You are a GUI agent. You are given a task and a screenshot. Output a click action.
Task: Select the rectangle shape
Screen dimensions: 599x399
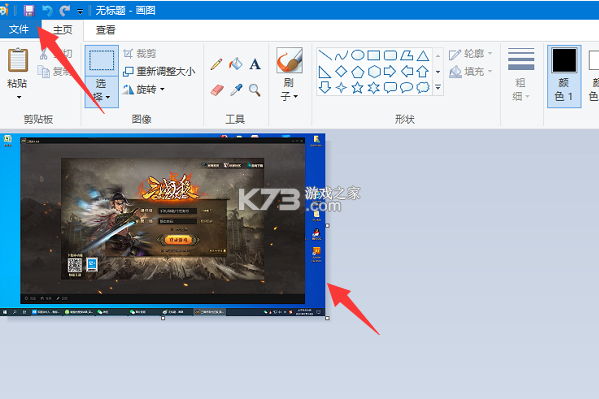coord(374,55)
